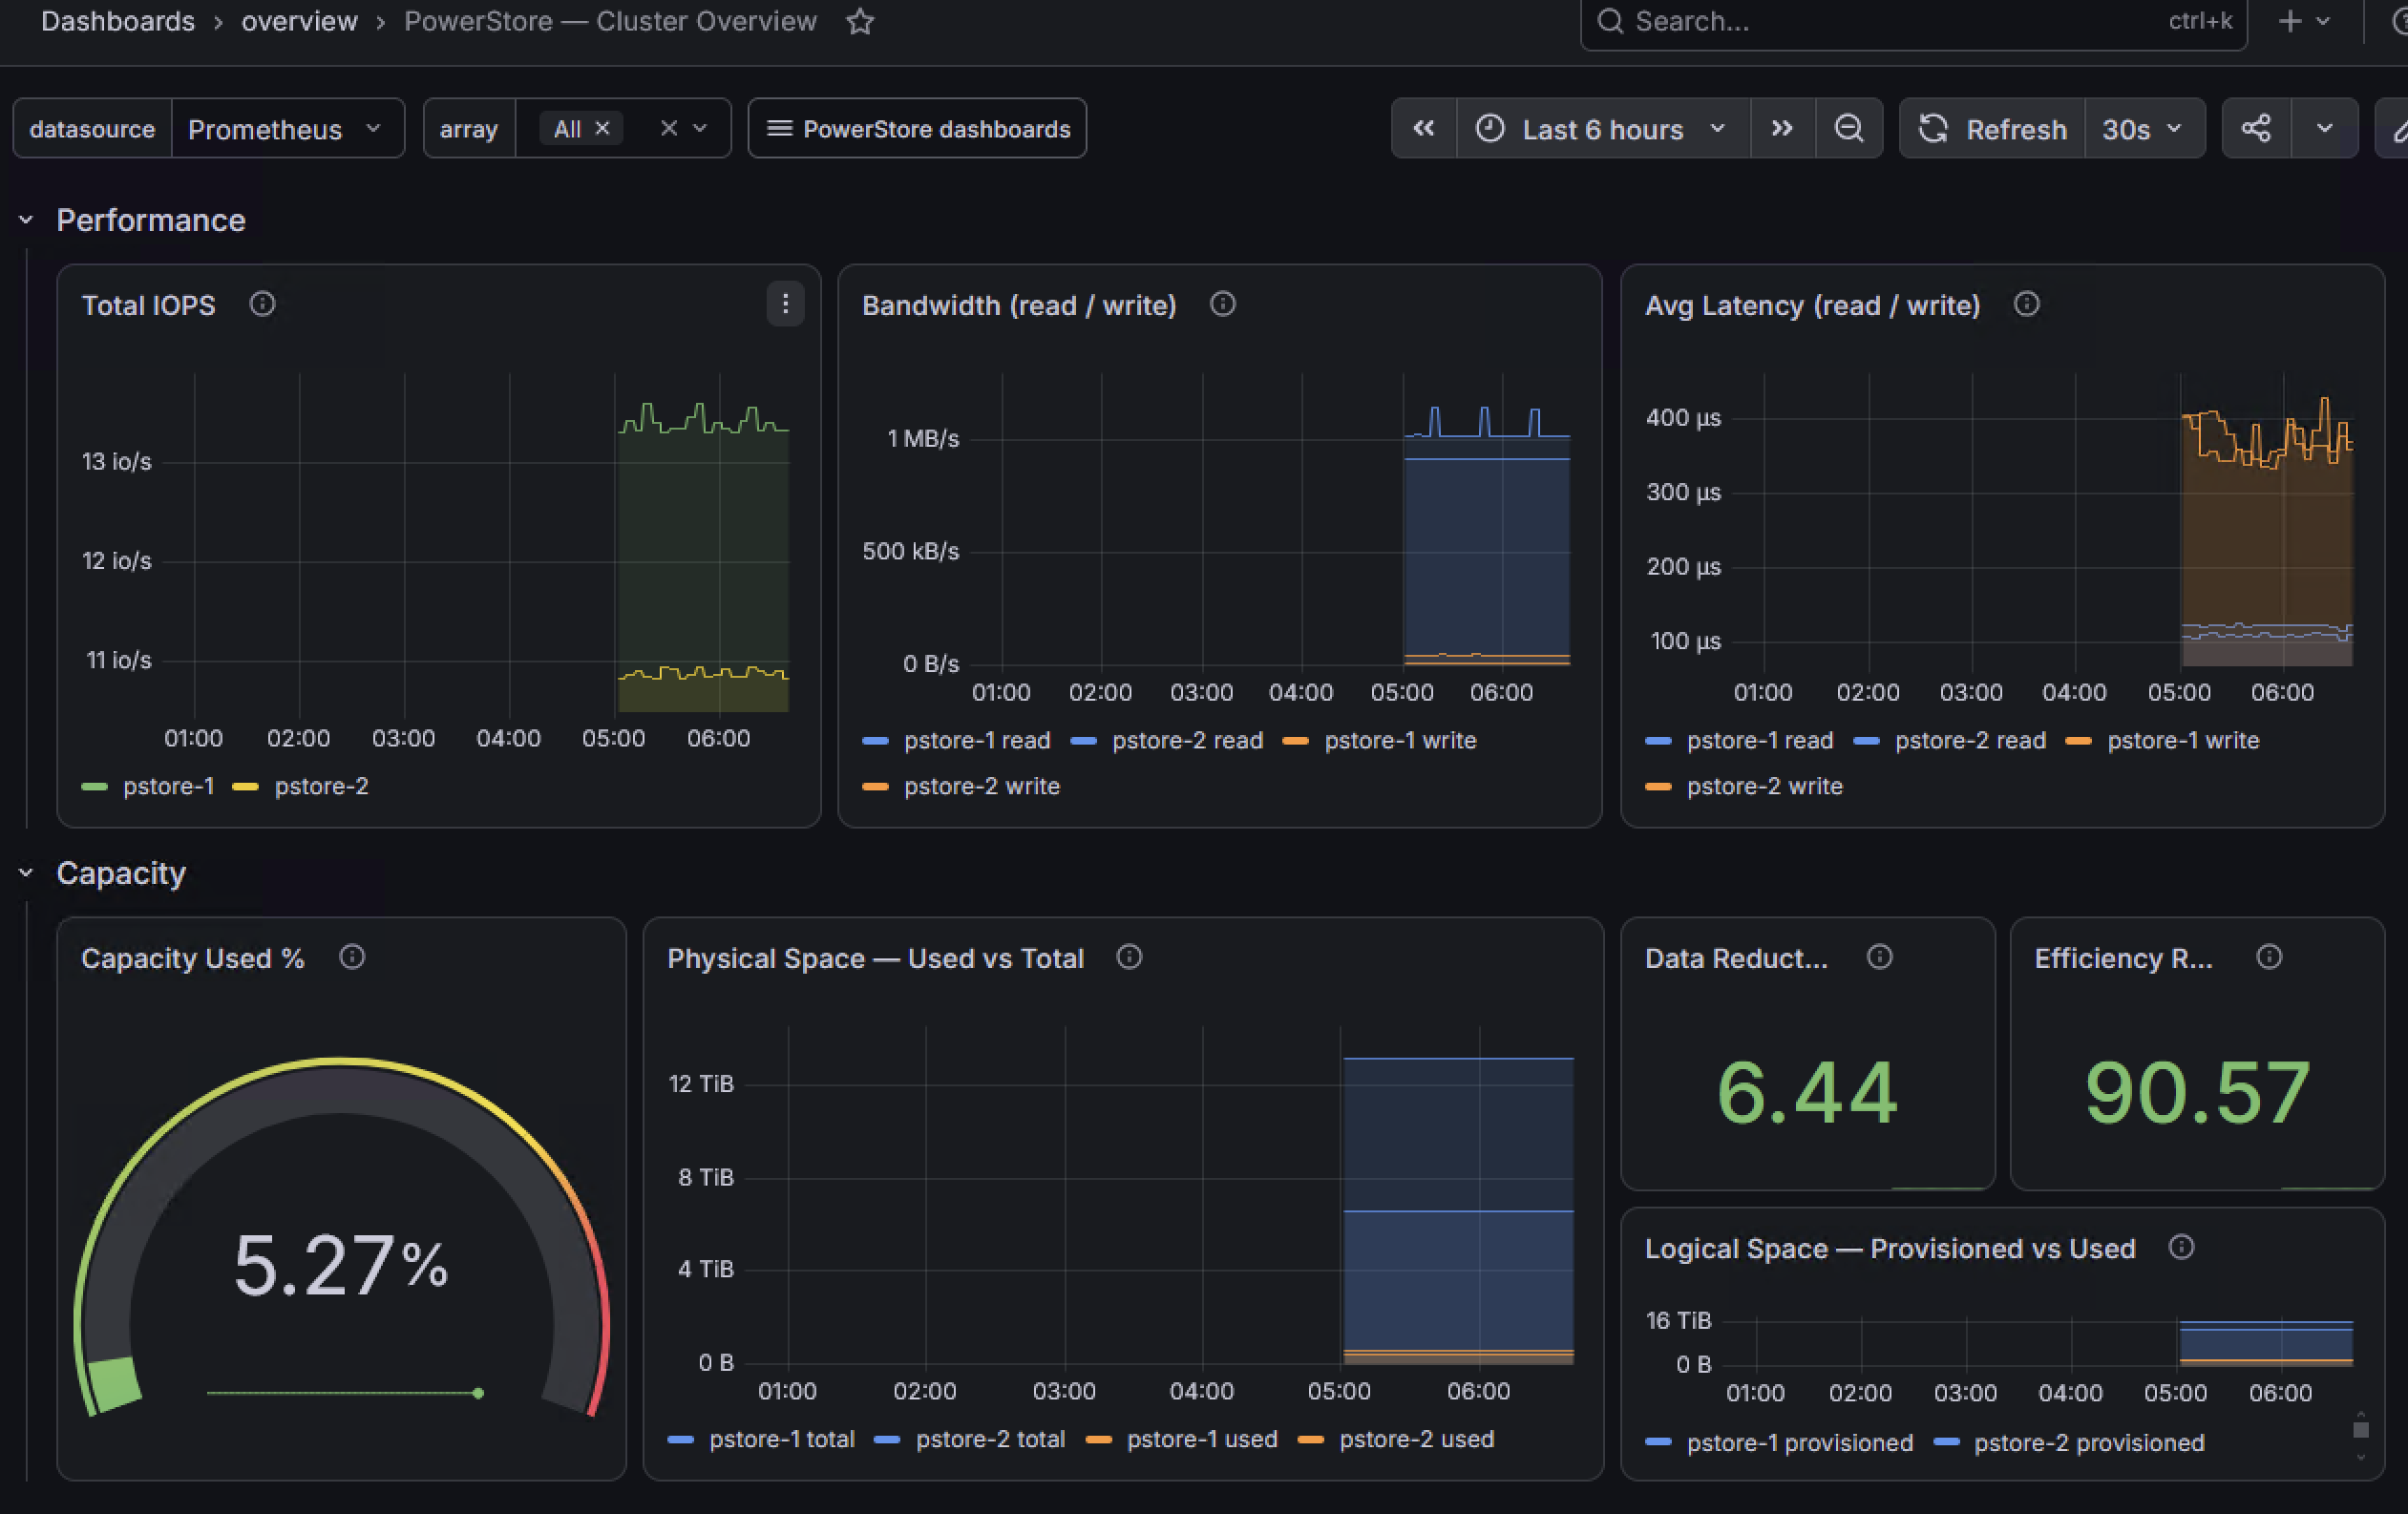Click the Refresh dashboard button

pyautogui.click(x=1992, y=128)
